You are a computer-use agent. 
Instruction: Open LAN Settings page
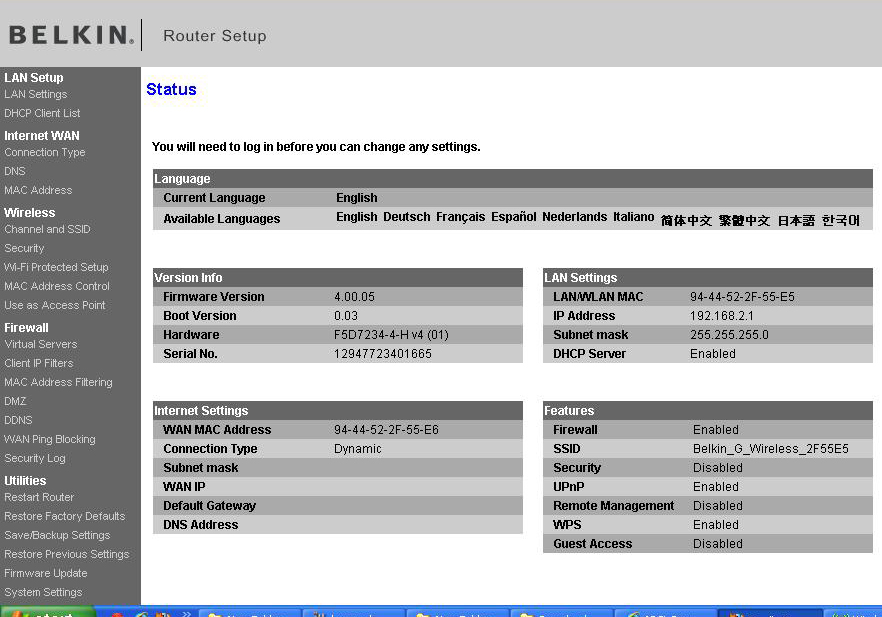point(35,94)
